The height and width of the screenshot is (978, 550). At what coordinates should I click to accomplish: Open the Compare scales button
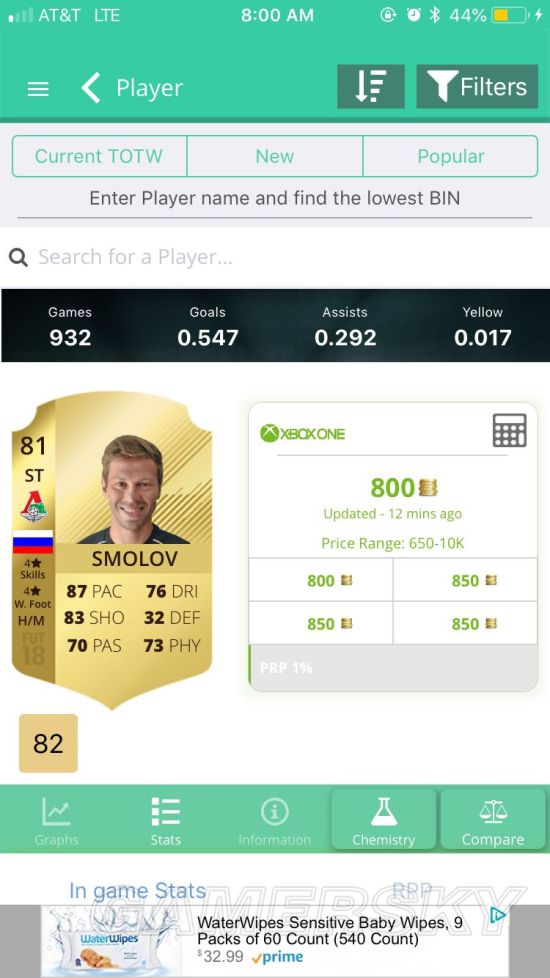point(493,820)
